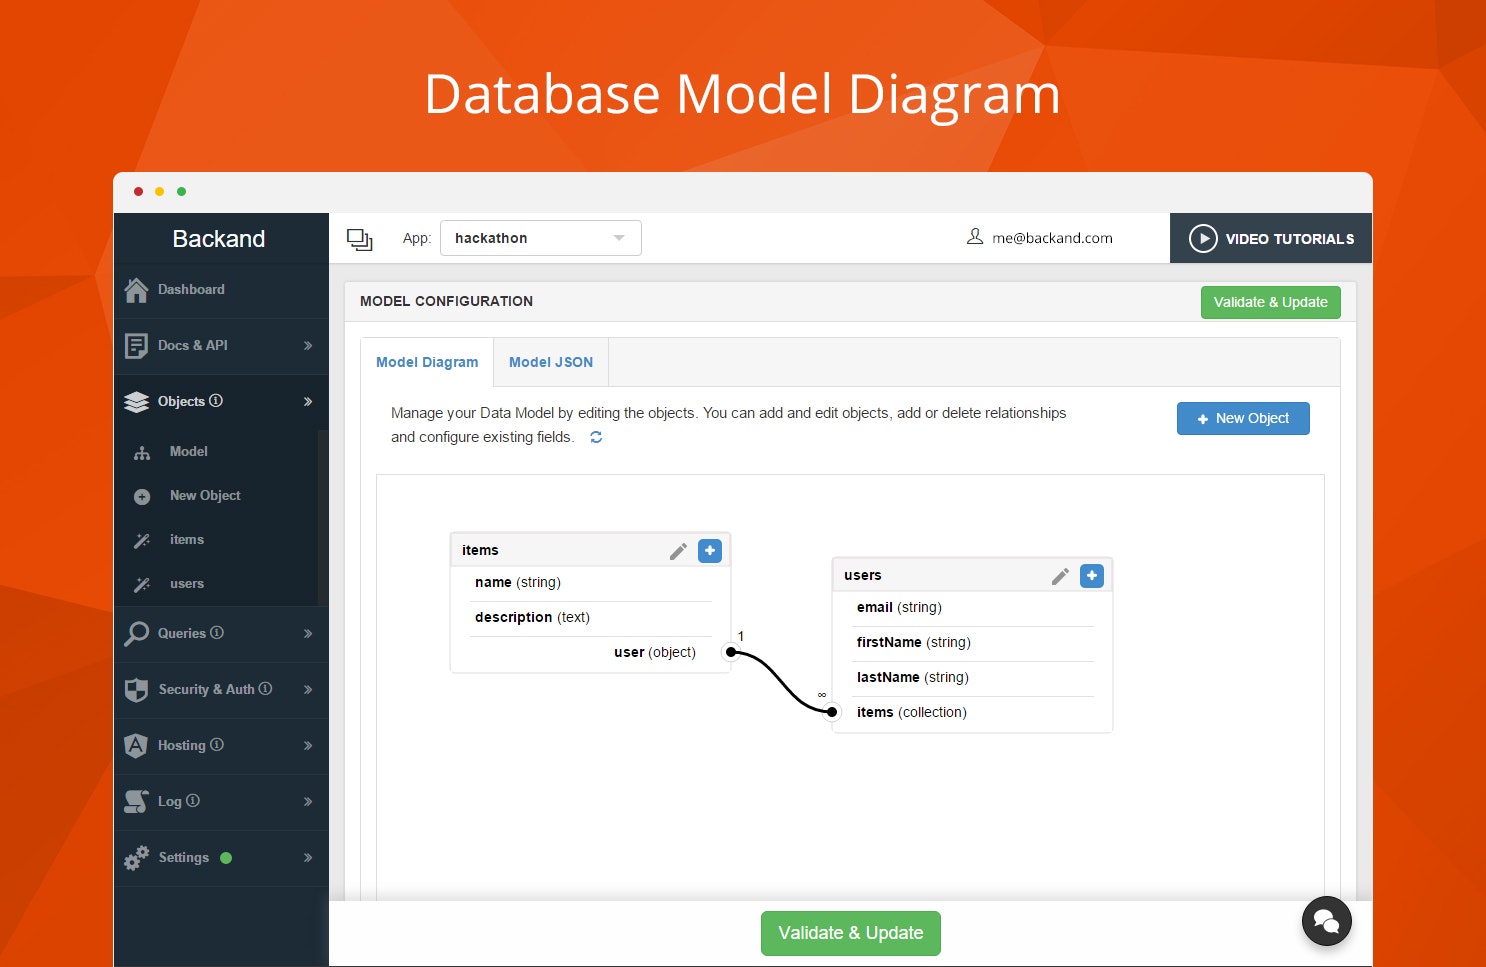
Task: Select the firstName (string) field in users
Action: coord(914,642)
